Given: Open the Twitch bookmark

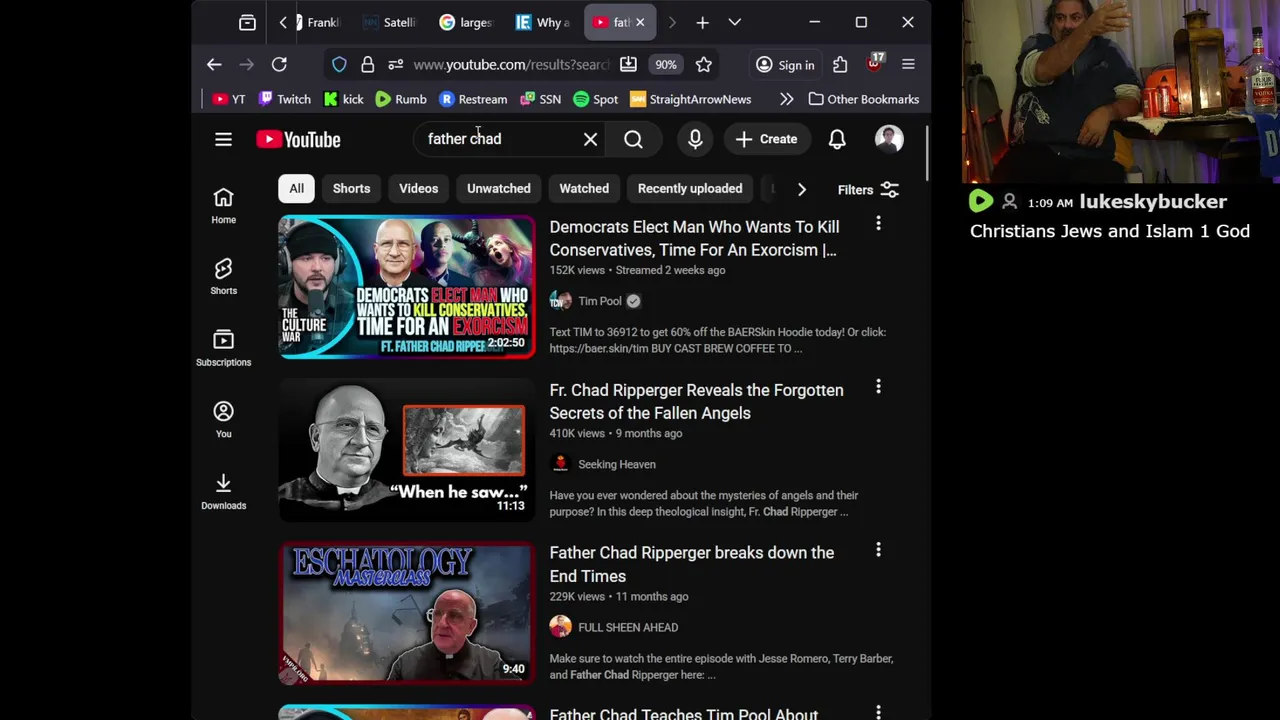Looking at the screenshot, I should click(284, 99).
